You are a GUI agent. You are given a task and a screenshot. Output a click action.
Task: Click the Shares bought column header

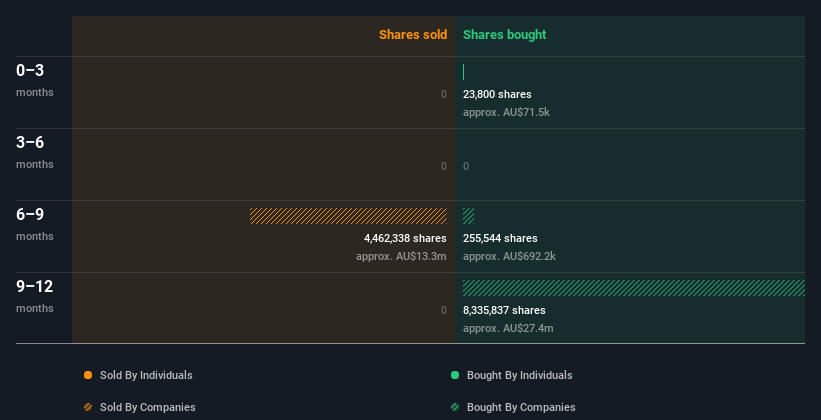504,35
